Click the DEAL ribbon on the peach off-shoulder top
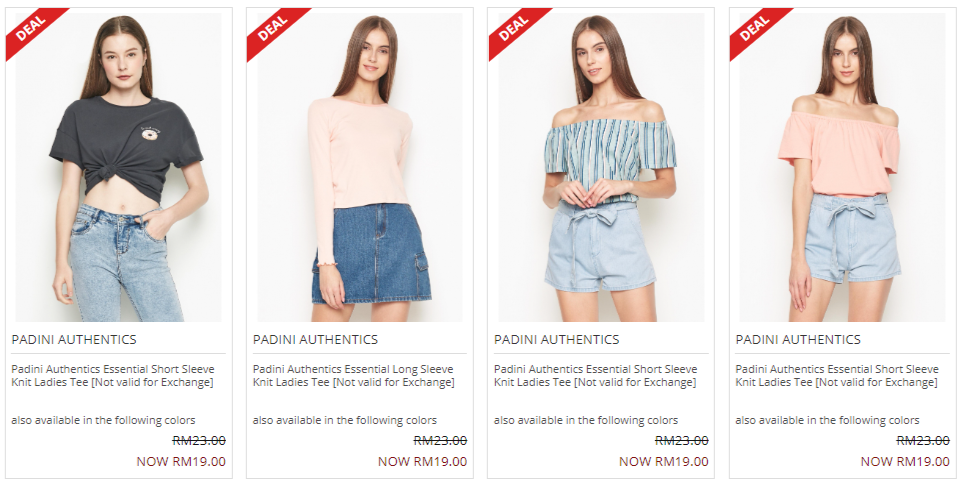Image resolution: width=964 pixels, height=485 pixels. (755, 30)
